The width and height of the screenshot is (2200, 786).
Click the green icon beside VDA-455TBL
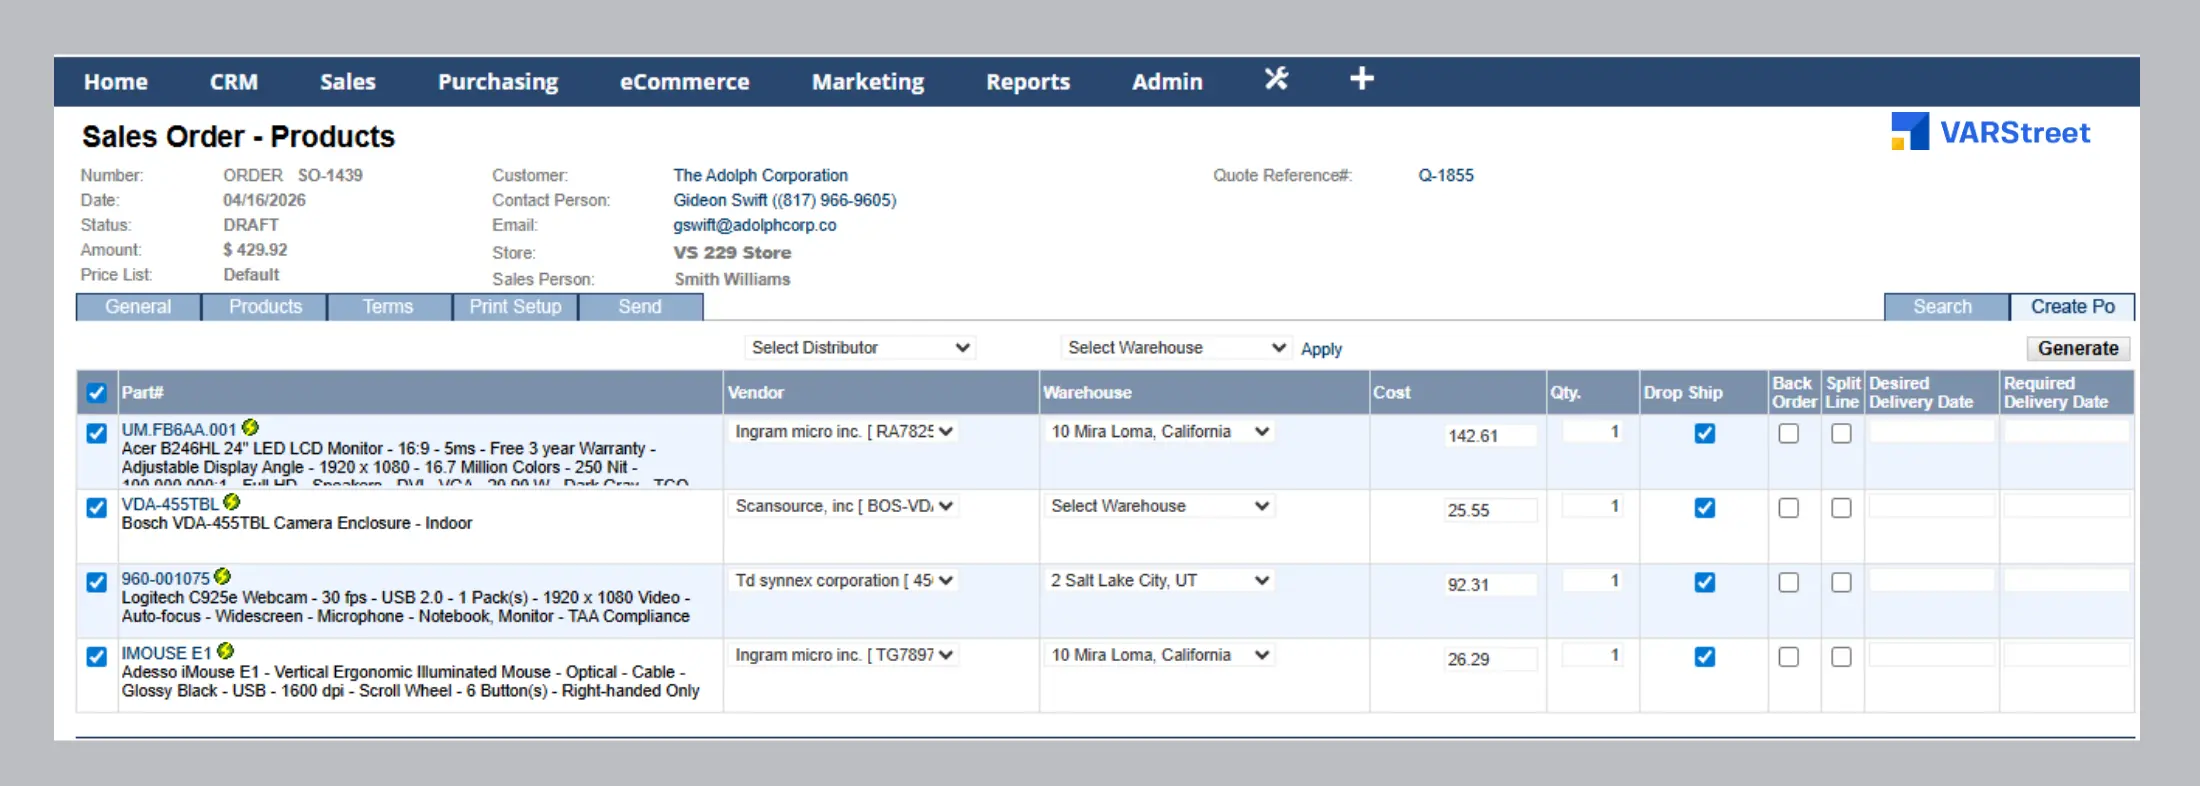coord(232,502)
